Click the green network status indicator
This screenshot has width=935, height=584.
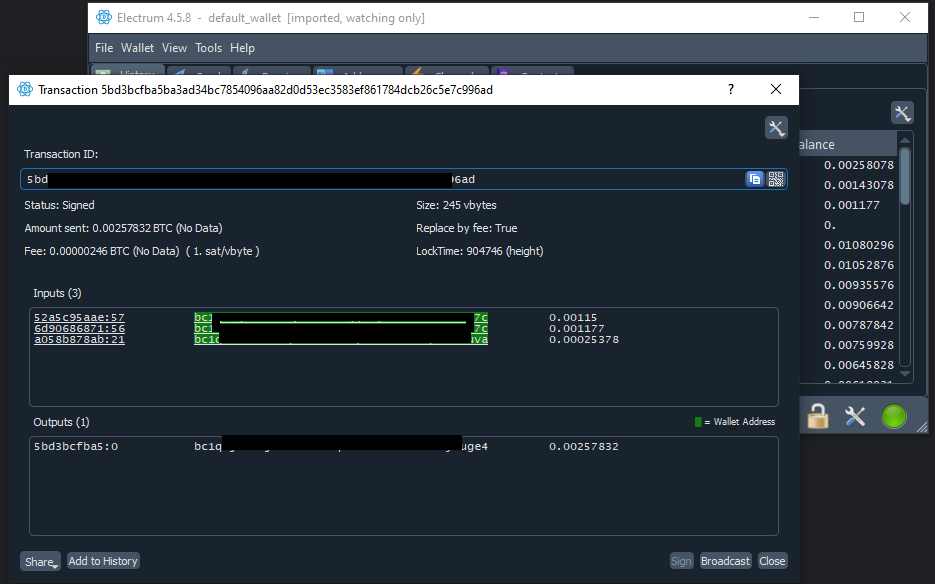894,416
